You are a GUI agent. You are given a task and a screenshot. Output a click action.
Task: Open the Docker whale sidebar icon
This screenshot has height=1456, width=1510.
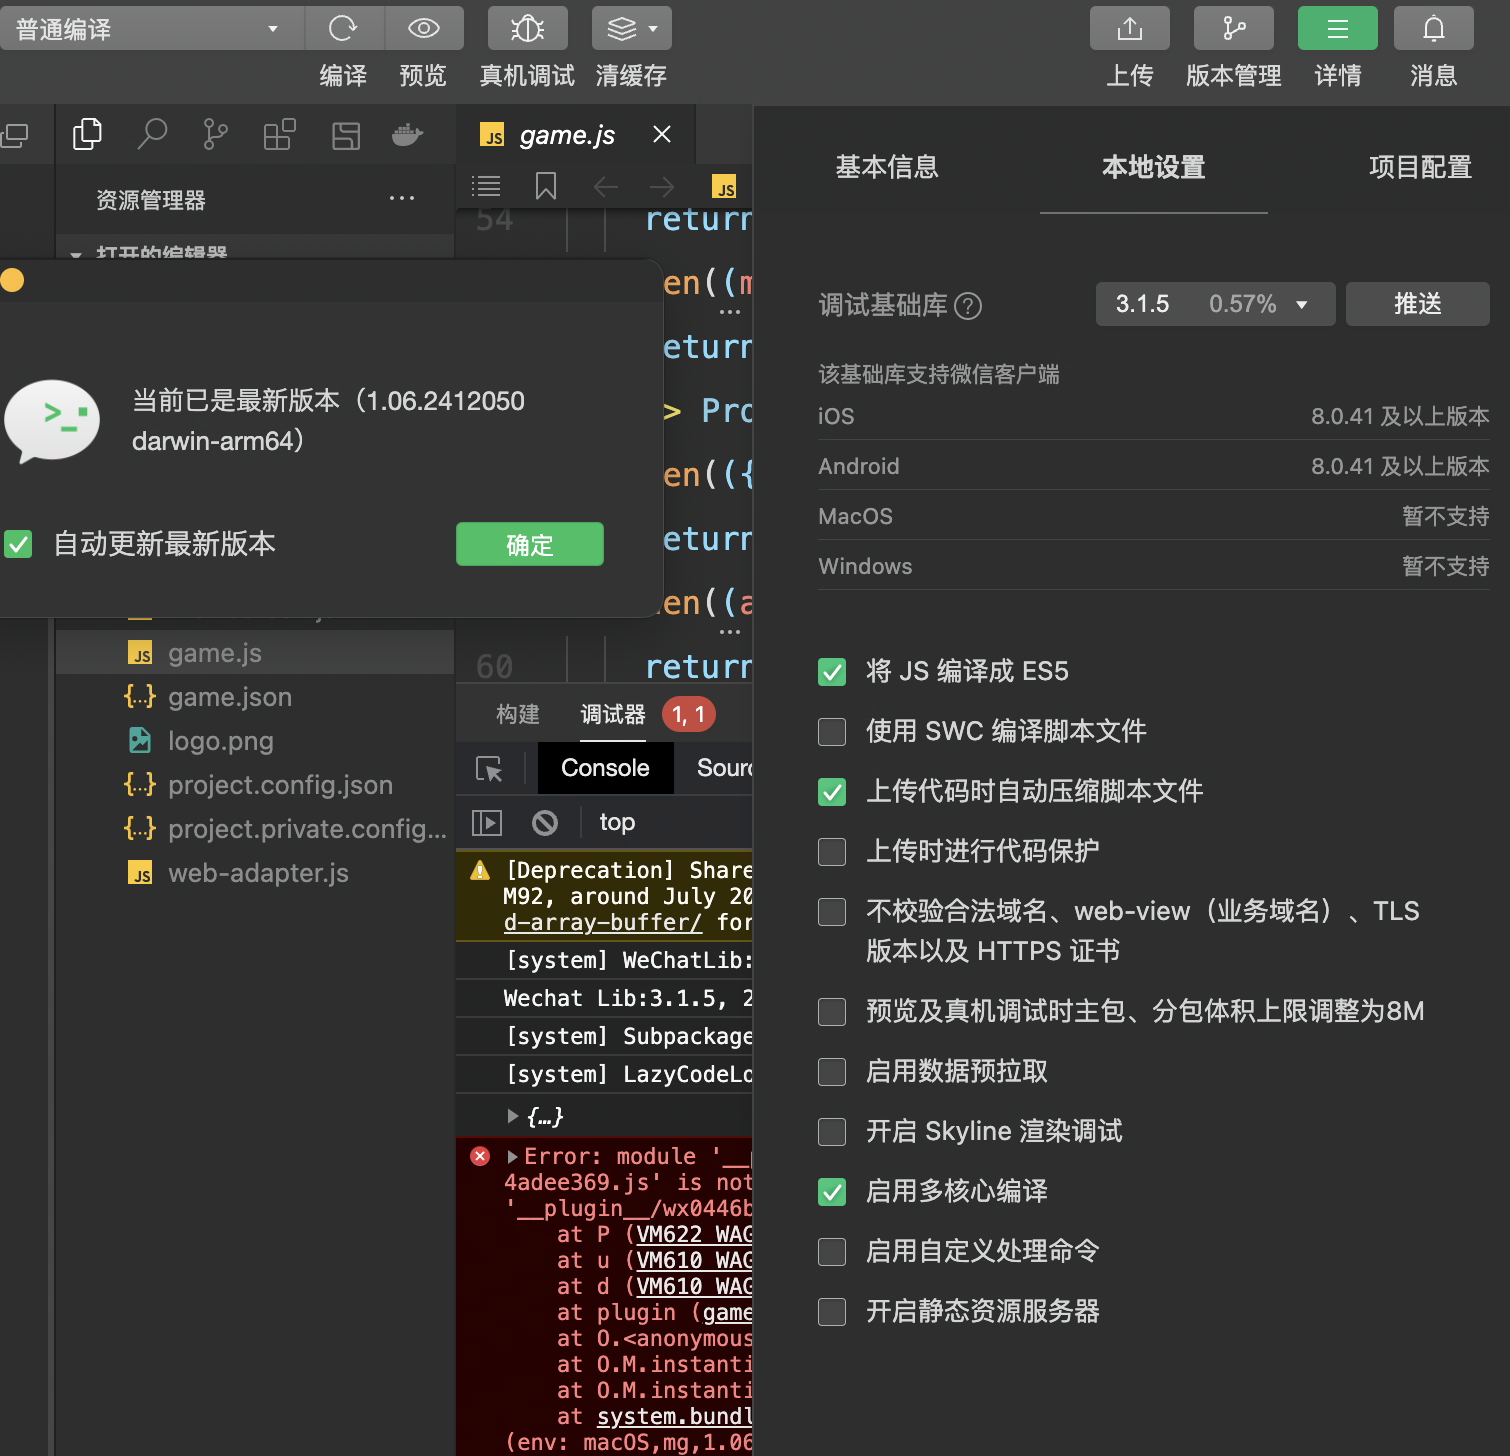pos(407,134)
